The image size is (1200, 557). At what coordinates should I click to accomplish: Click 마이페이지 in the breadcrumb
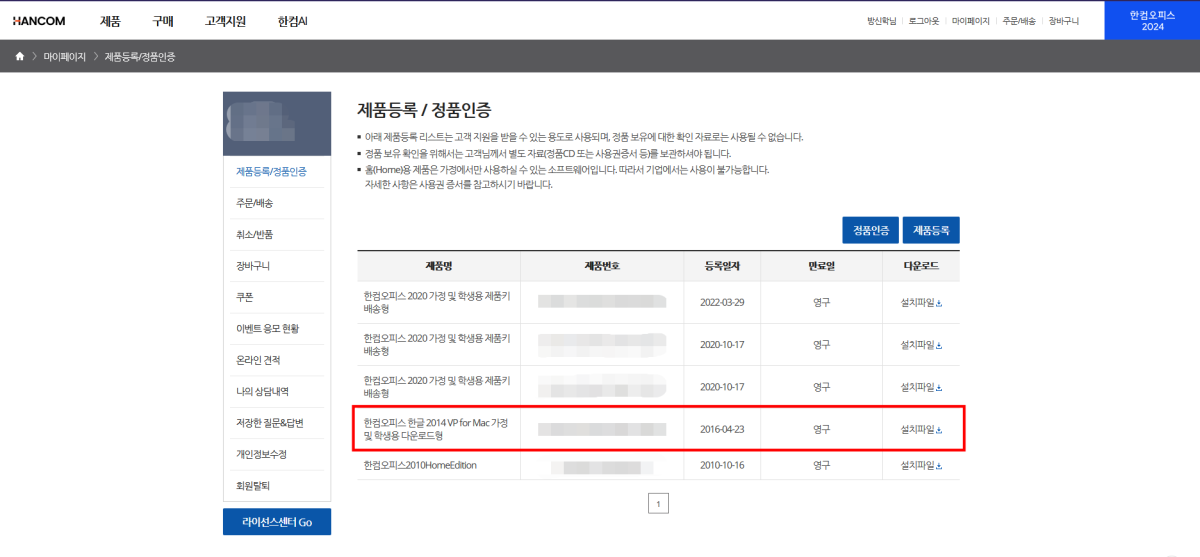(x=64, y=57)
